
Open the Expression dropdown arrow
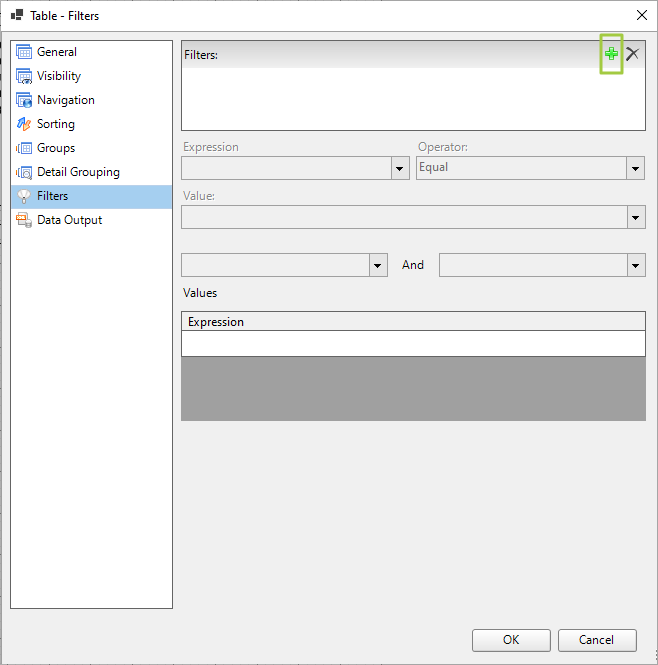pos(399,169)
